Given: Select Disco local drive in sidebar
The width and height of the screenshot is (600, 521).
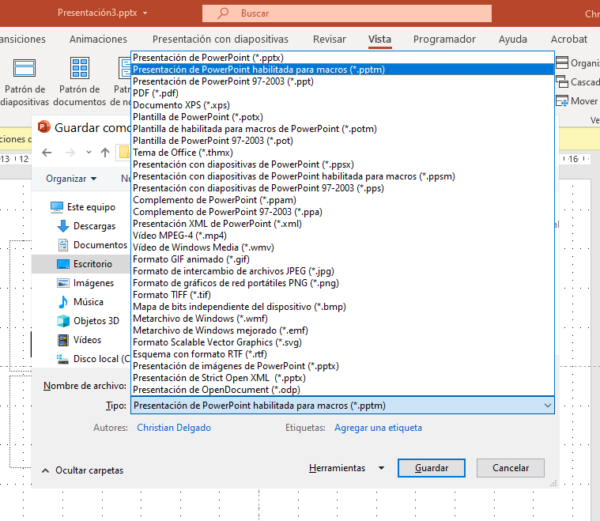Looking at the screenshot, I should (93, 359).
